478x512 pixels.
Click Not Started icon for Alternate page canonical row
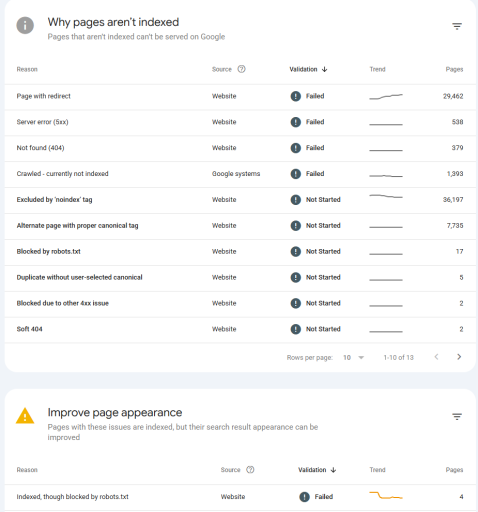tap(296, 226)
